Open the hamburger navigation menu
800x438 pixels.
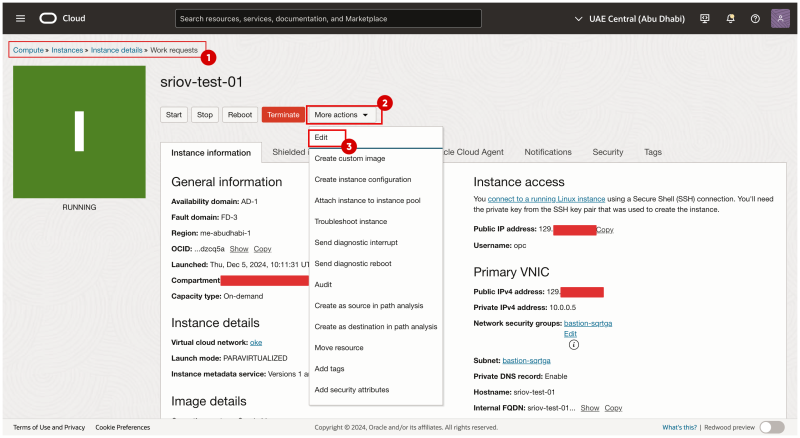(x=20, y=19)
